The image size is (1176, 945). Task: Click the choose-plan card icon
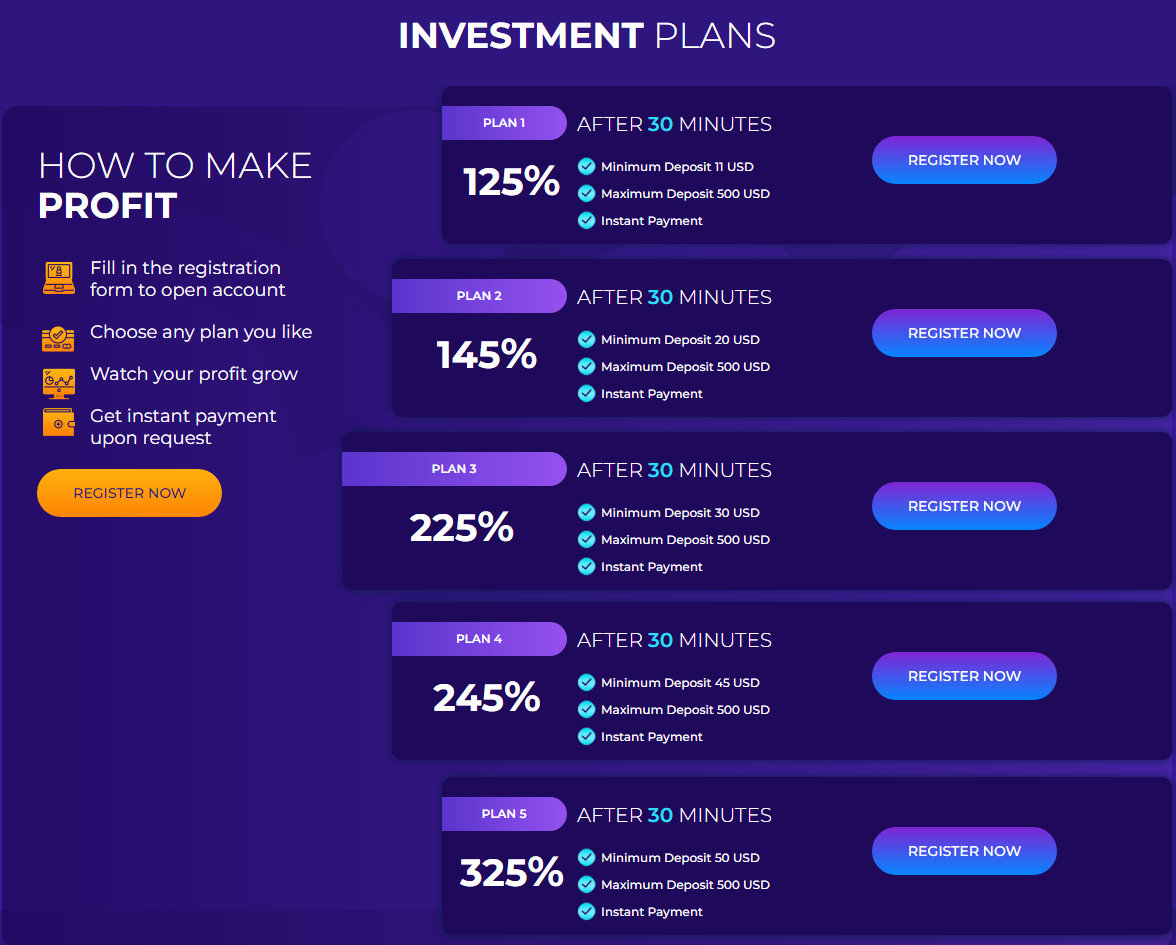click(58, 339)
